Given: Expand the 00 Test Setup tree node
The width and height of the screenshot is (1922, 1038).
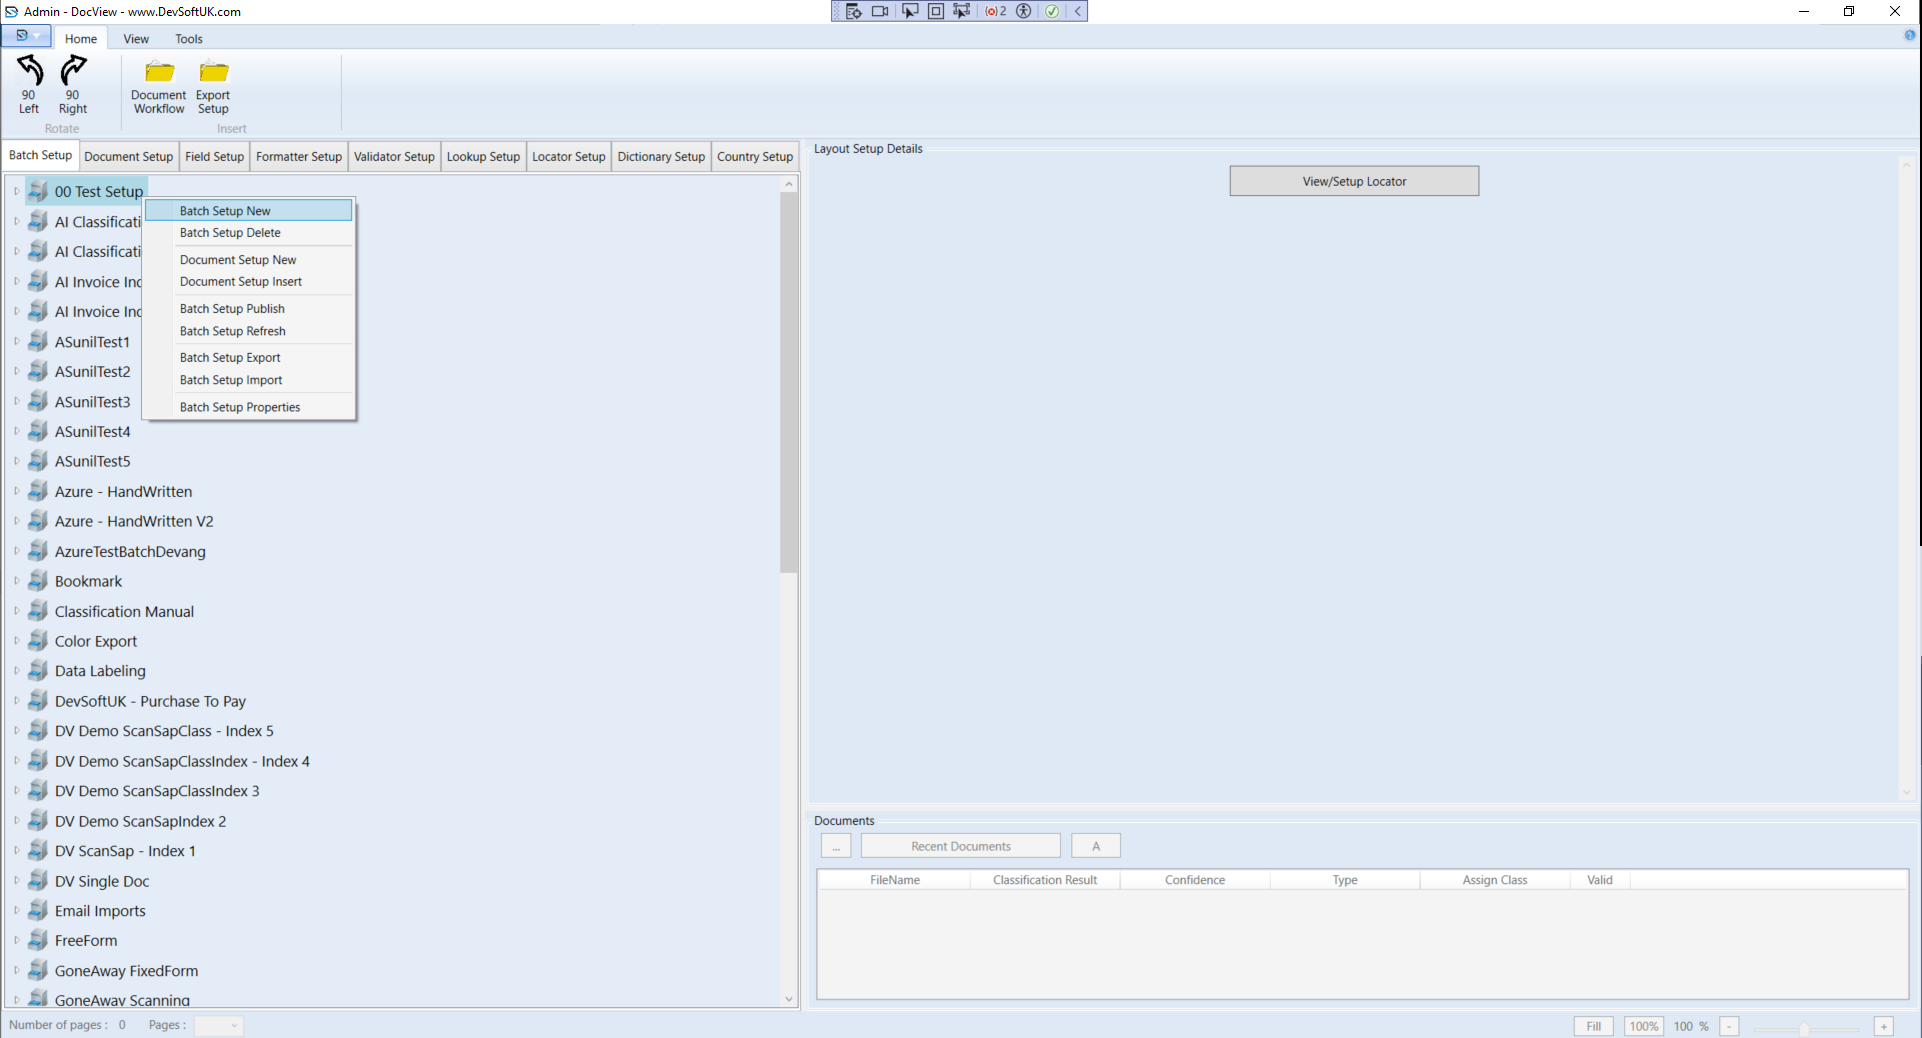Looking at the screenshot, I should 15,191.
